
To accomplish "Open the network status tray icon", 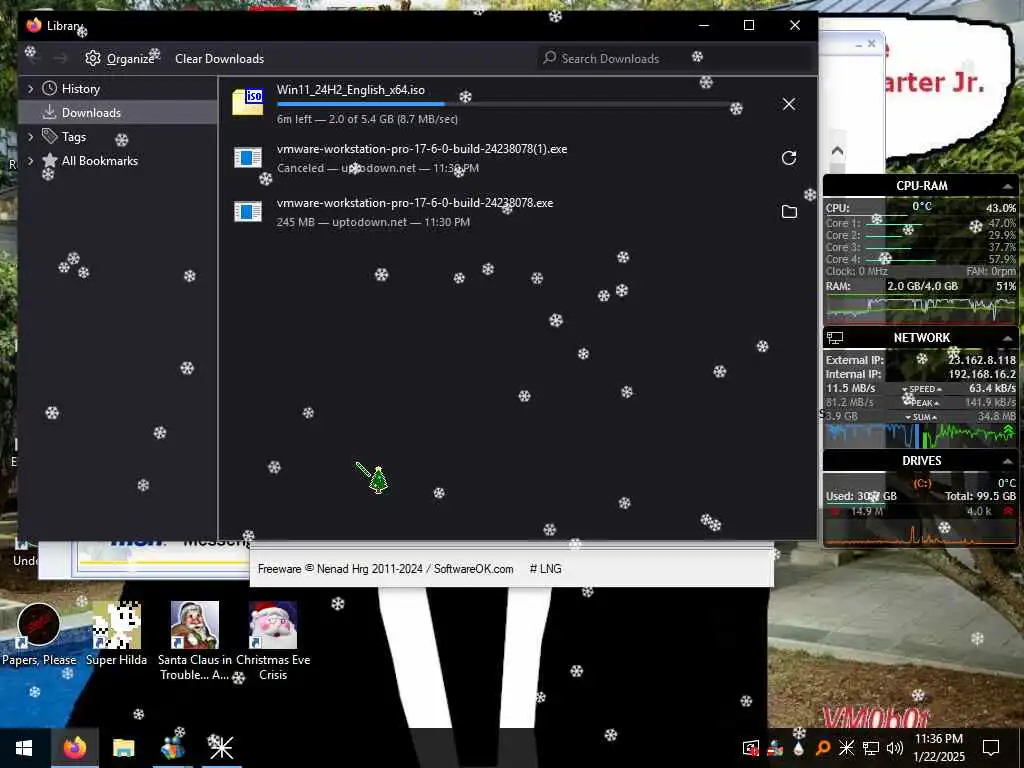I will click(871, 748).
